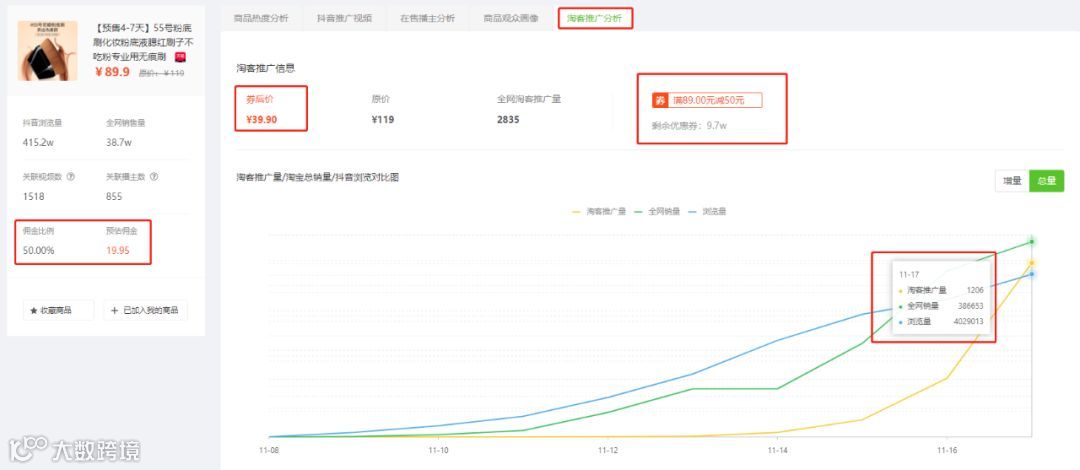Image resolution: width=1080 pixels, height=470 pixels.
Task: Click the 11-10 label on the chart axis
Action: pos(437,450)
